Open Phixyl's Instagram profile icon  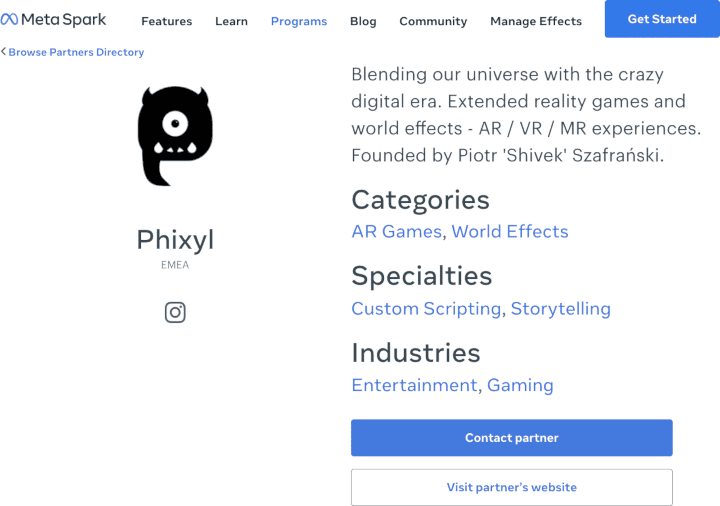[x=175, y=312]
